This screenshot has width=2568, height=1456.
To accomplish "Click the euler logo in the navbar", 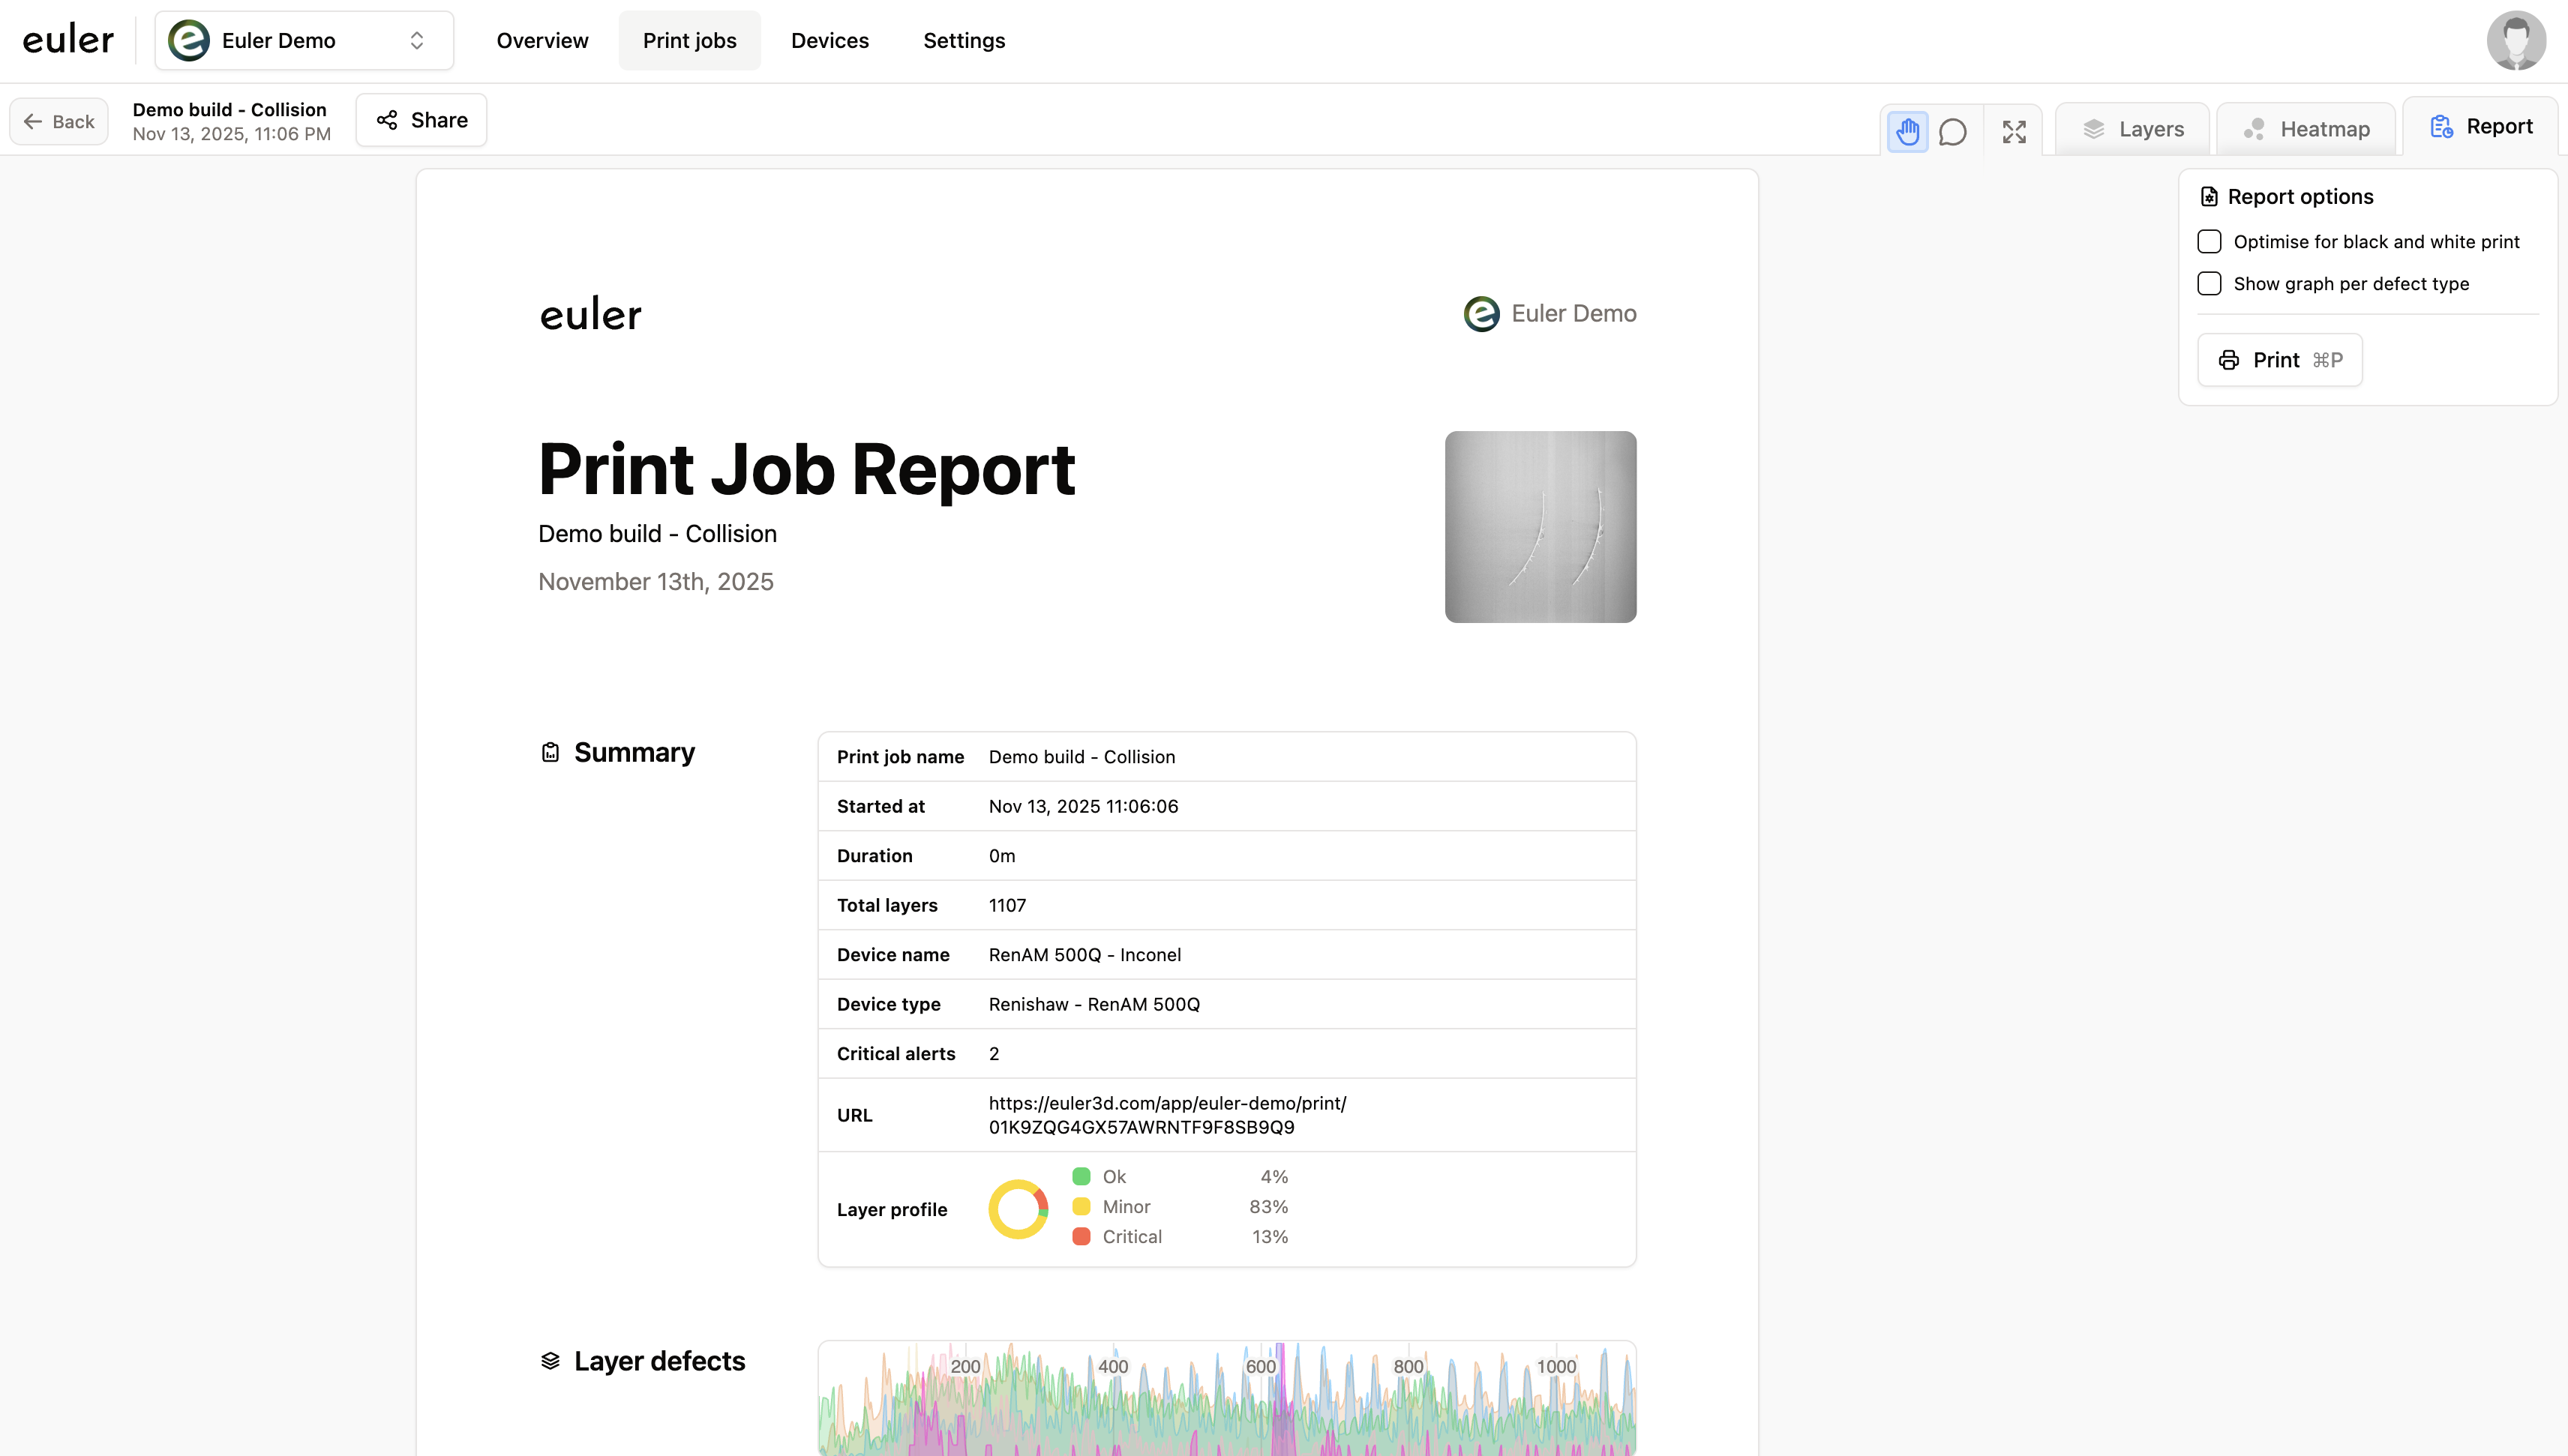I will [x=67, y=39].
